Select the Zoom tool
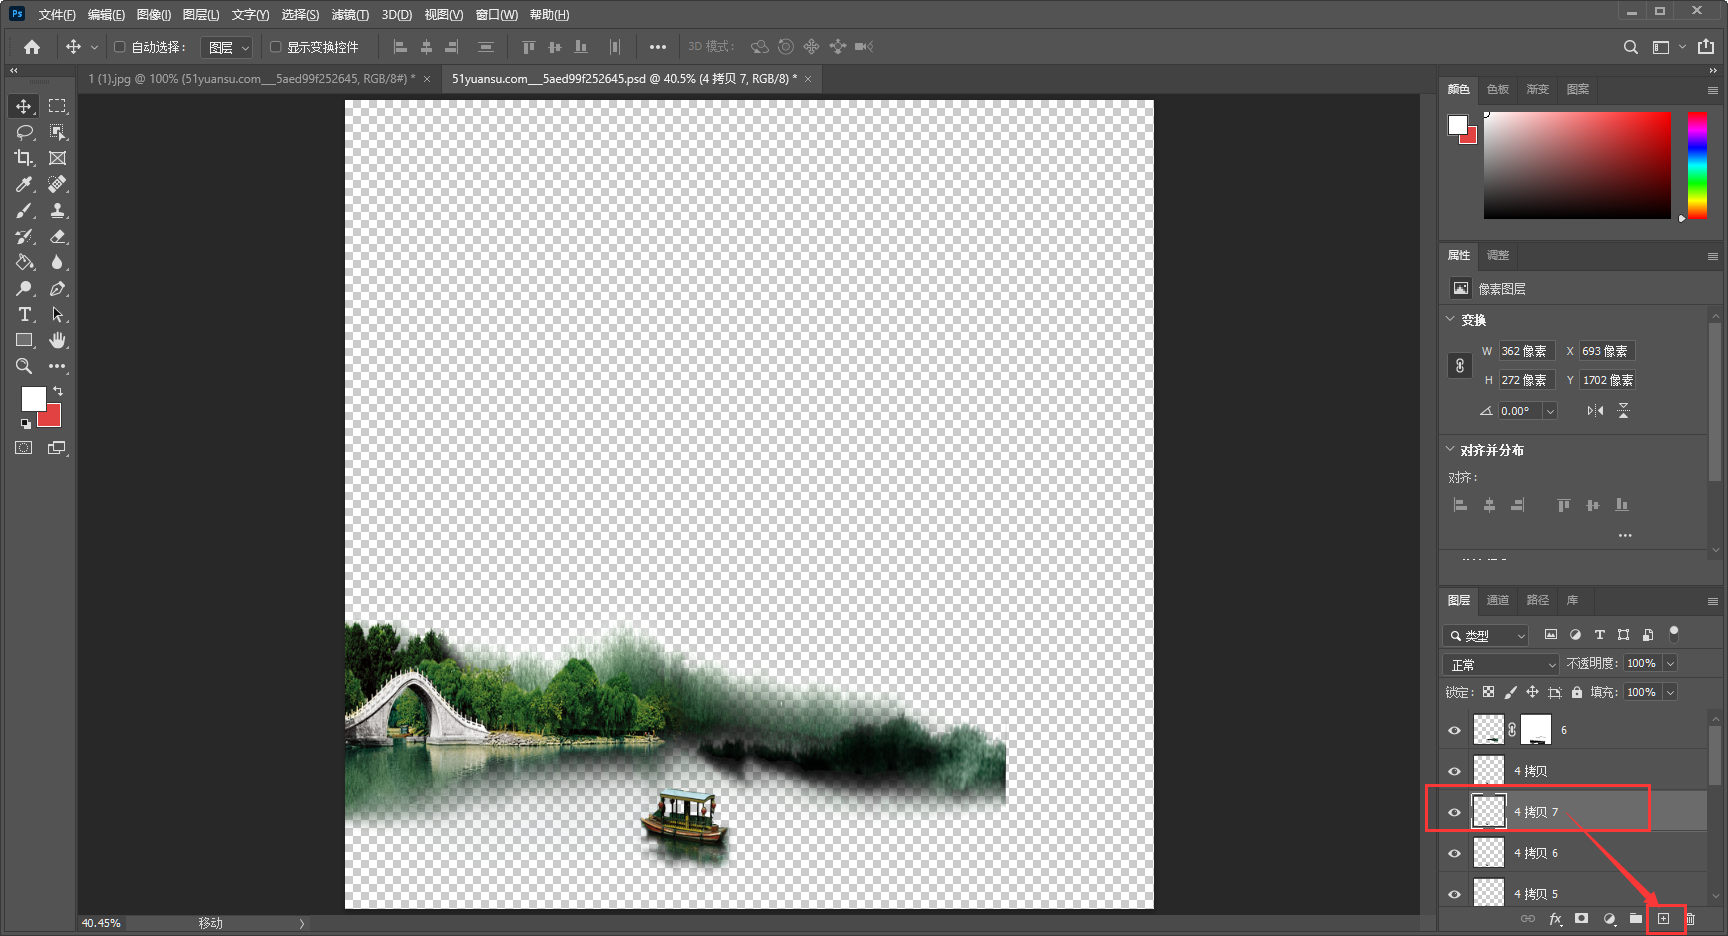The width and height of the screenshot is (1728, 936). coord(24,366)
